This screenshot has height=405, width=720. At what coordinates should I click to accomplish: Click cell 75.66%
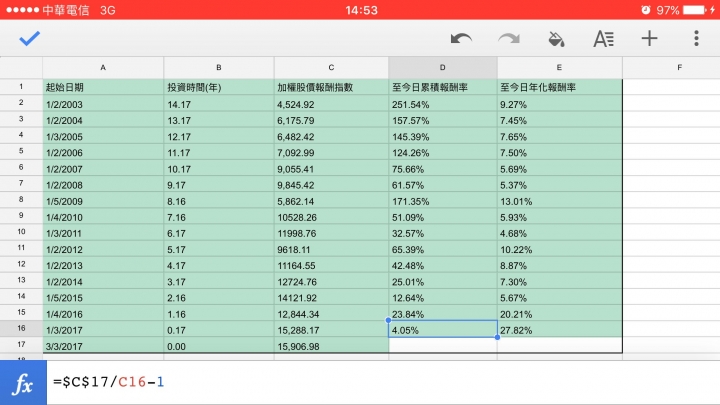point(443,169)
